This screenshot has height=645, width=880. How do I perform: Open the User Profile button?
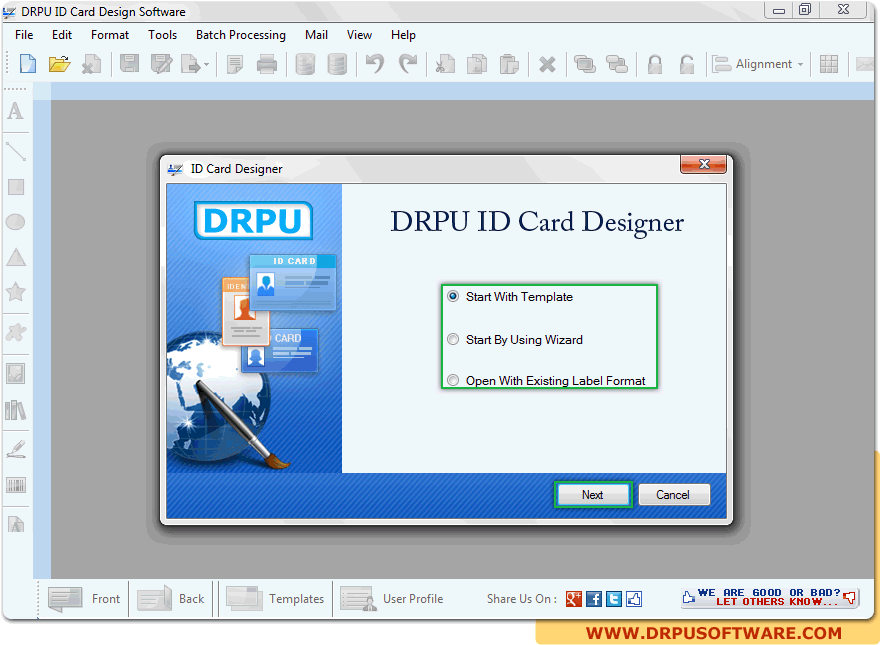[392, 599]
